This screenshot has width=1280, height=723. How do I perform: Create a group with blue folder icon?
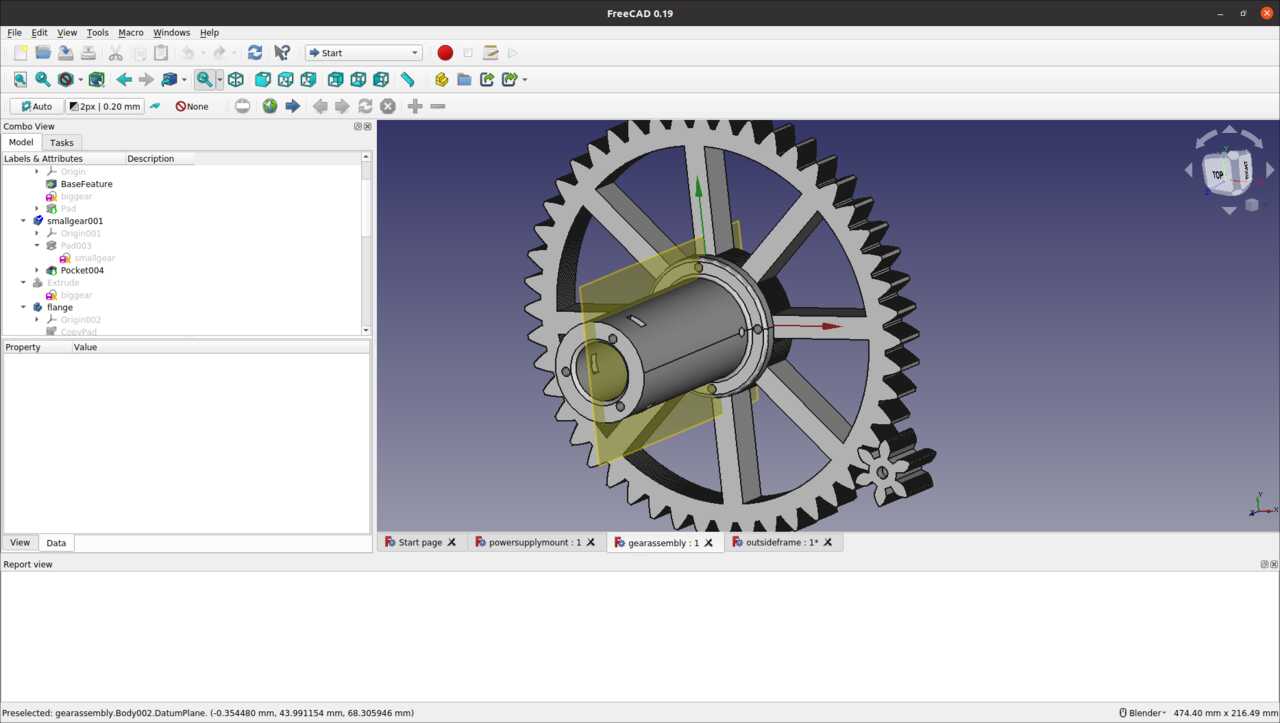(464, 79)
